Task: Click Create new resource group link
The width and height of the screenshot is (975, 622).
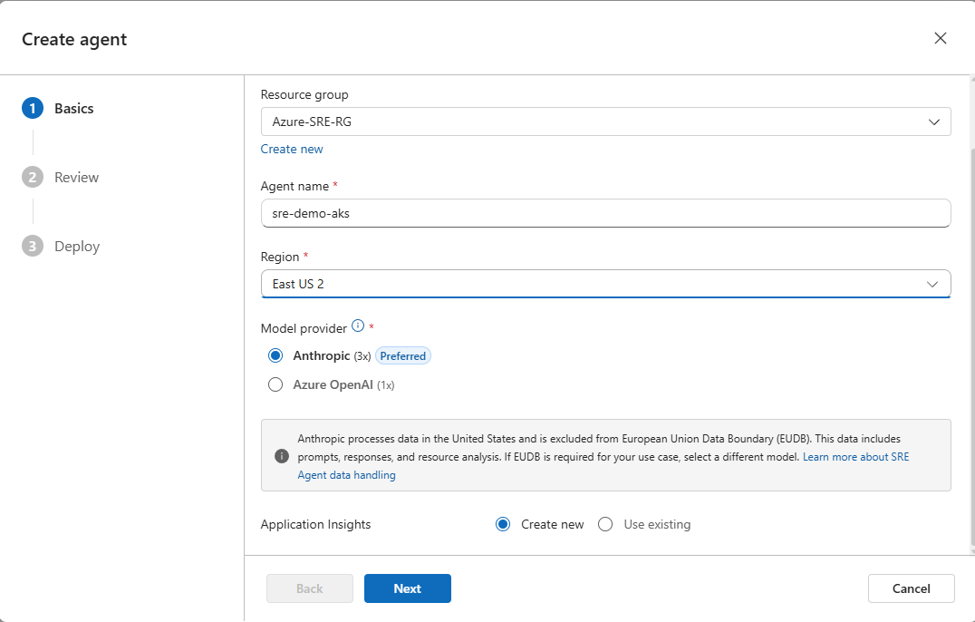Action: [x=292, y=149]
